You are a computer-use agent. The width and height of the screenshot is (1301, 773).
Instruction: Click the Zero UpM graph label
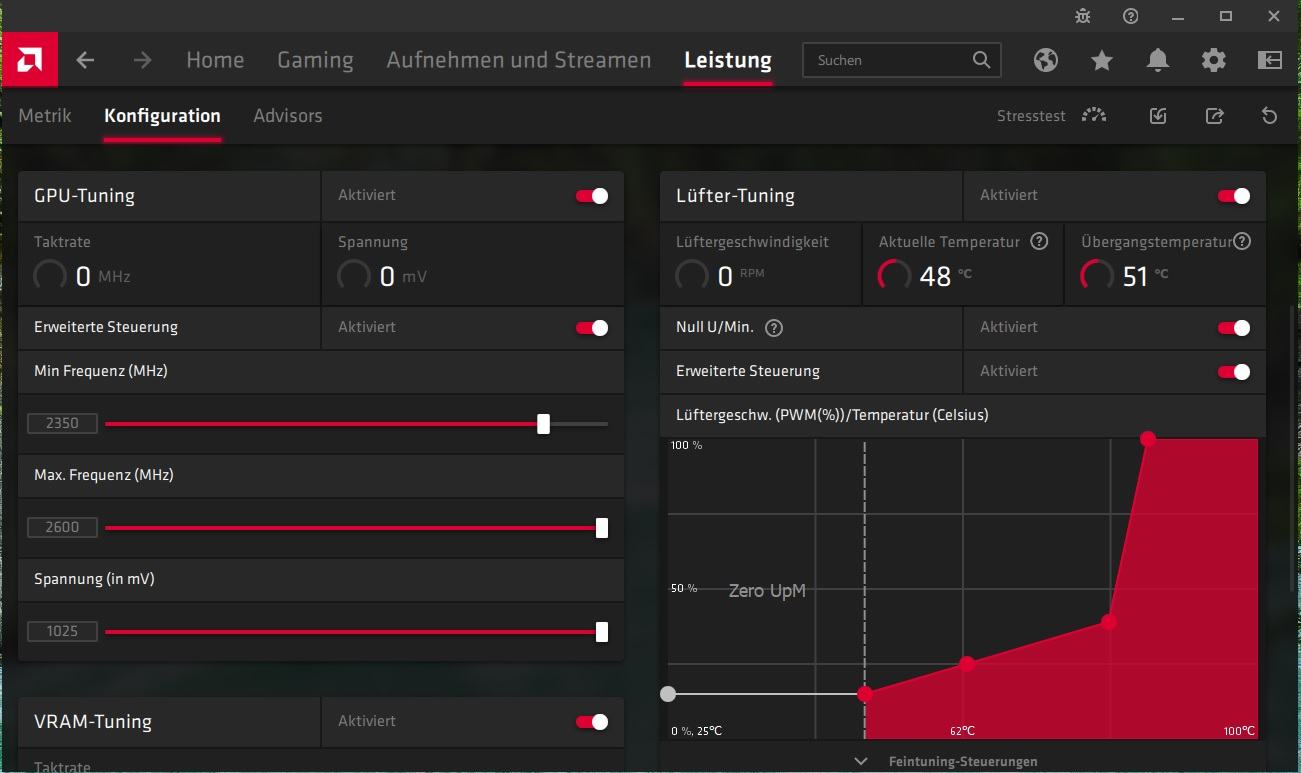[767, 591]
